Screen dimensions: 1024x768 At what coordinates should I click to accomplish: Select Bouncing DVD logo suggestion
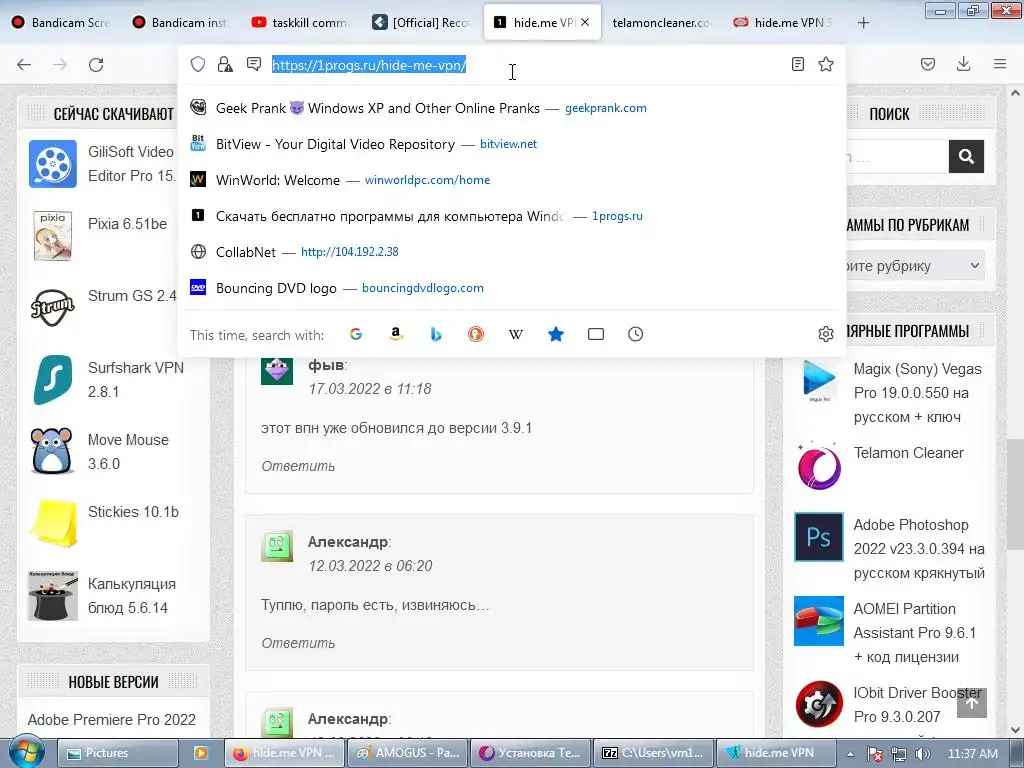coord(511,287)
